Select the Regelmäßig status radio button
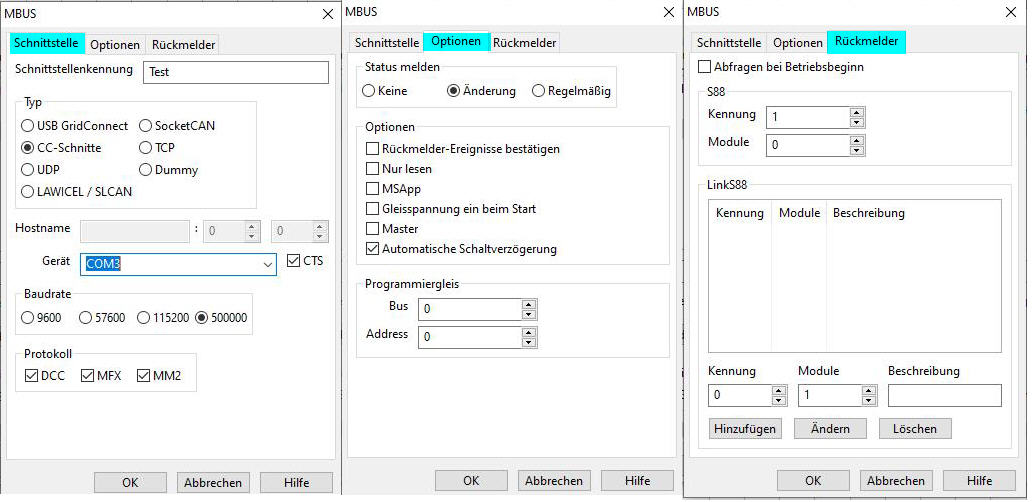 [x=539, y=91]
